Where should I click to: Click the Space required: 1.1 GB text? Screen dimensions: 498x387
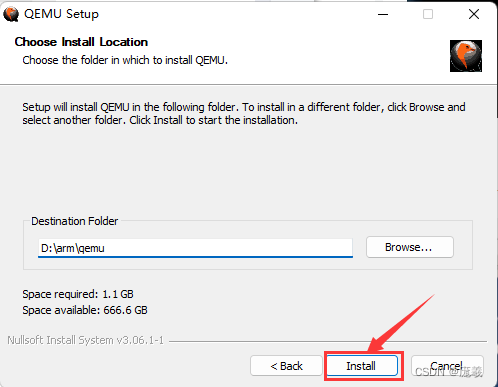tap(78, 294)
